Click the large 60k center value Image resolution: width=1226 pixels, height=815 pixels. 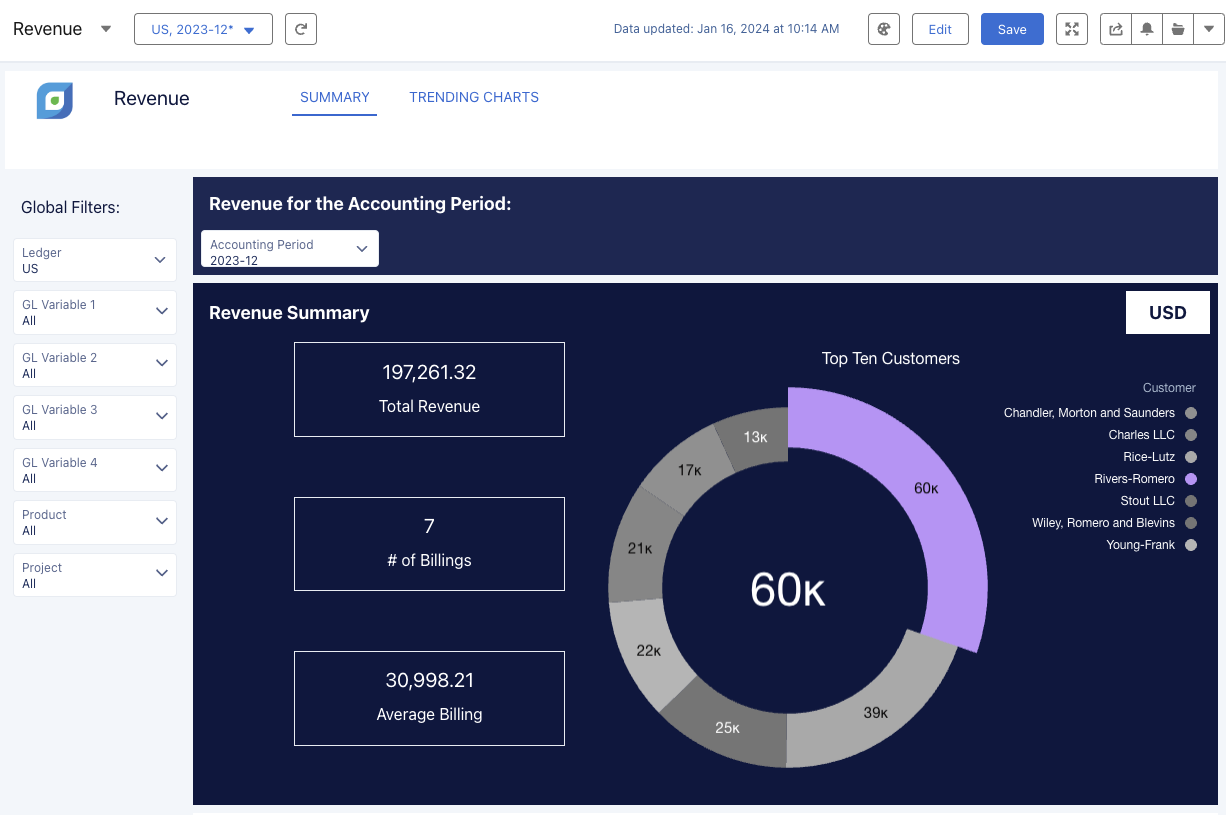click(x=788, y=590)
